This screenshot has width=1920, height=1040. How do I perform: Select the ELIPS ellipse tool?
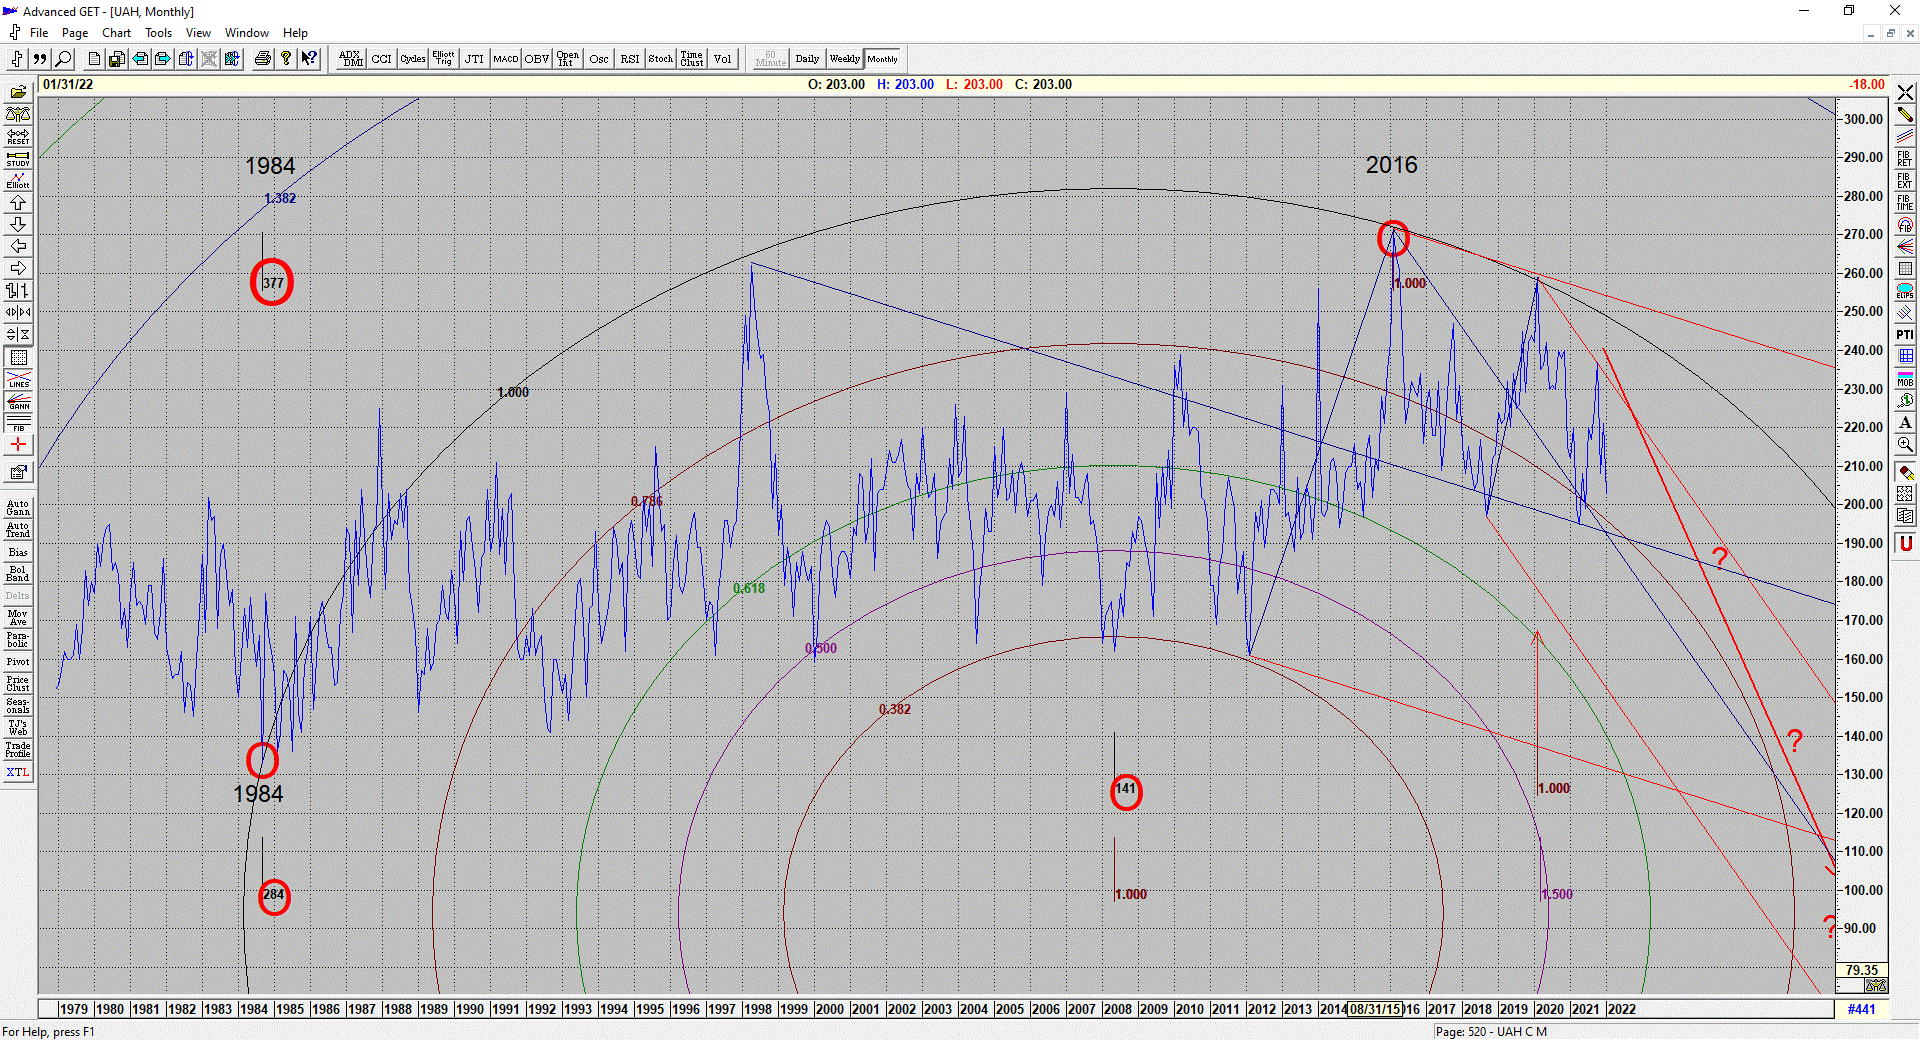(x=1904, y=291)
